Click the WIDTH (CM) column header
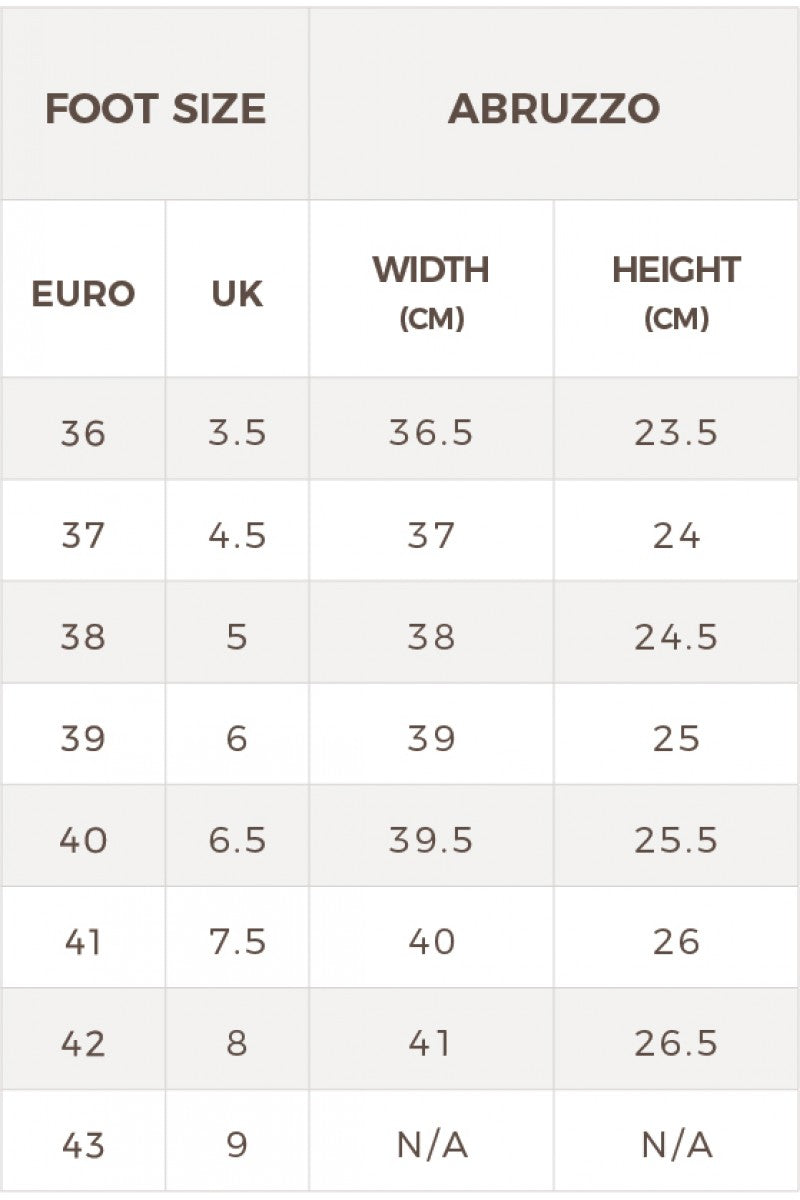 [x=431, y=292]
